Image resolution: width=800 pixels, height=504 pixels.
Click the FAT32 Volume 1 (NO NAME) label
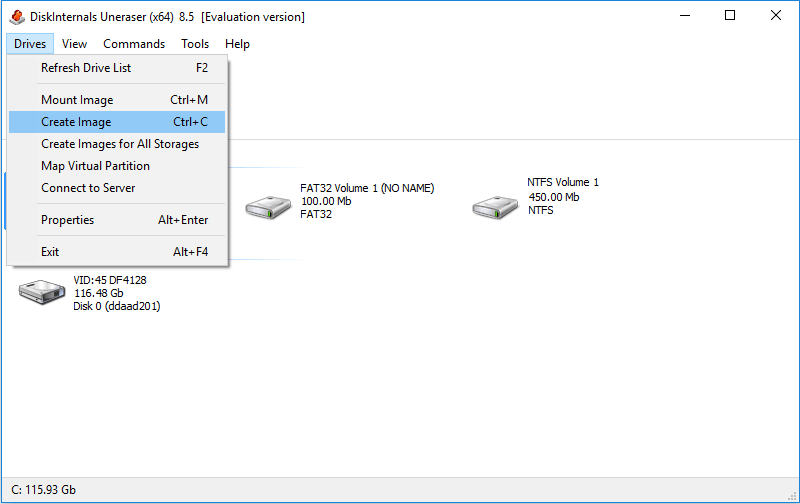tap(367, 188)
